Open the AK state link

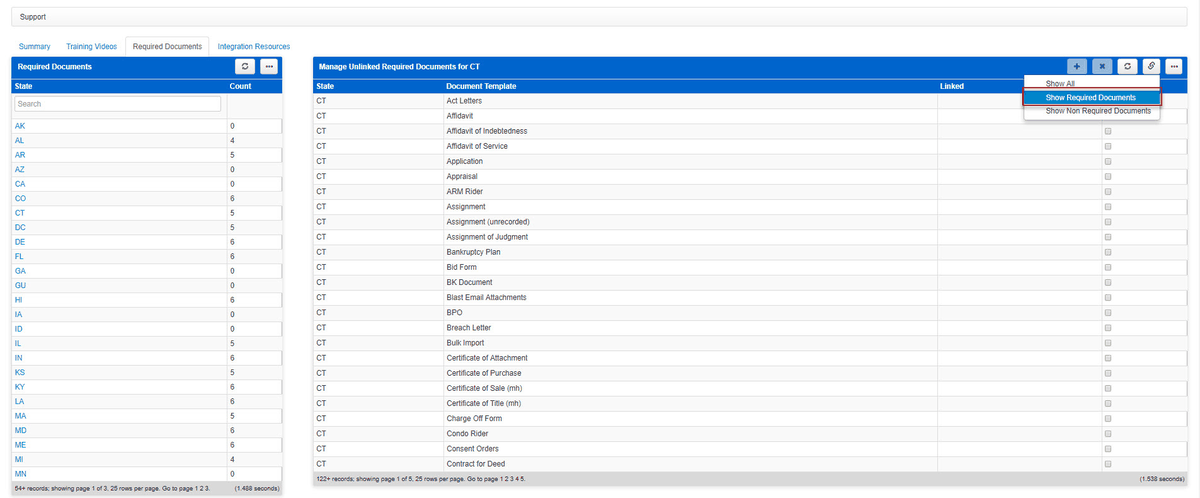click(x=20, y=126)
